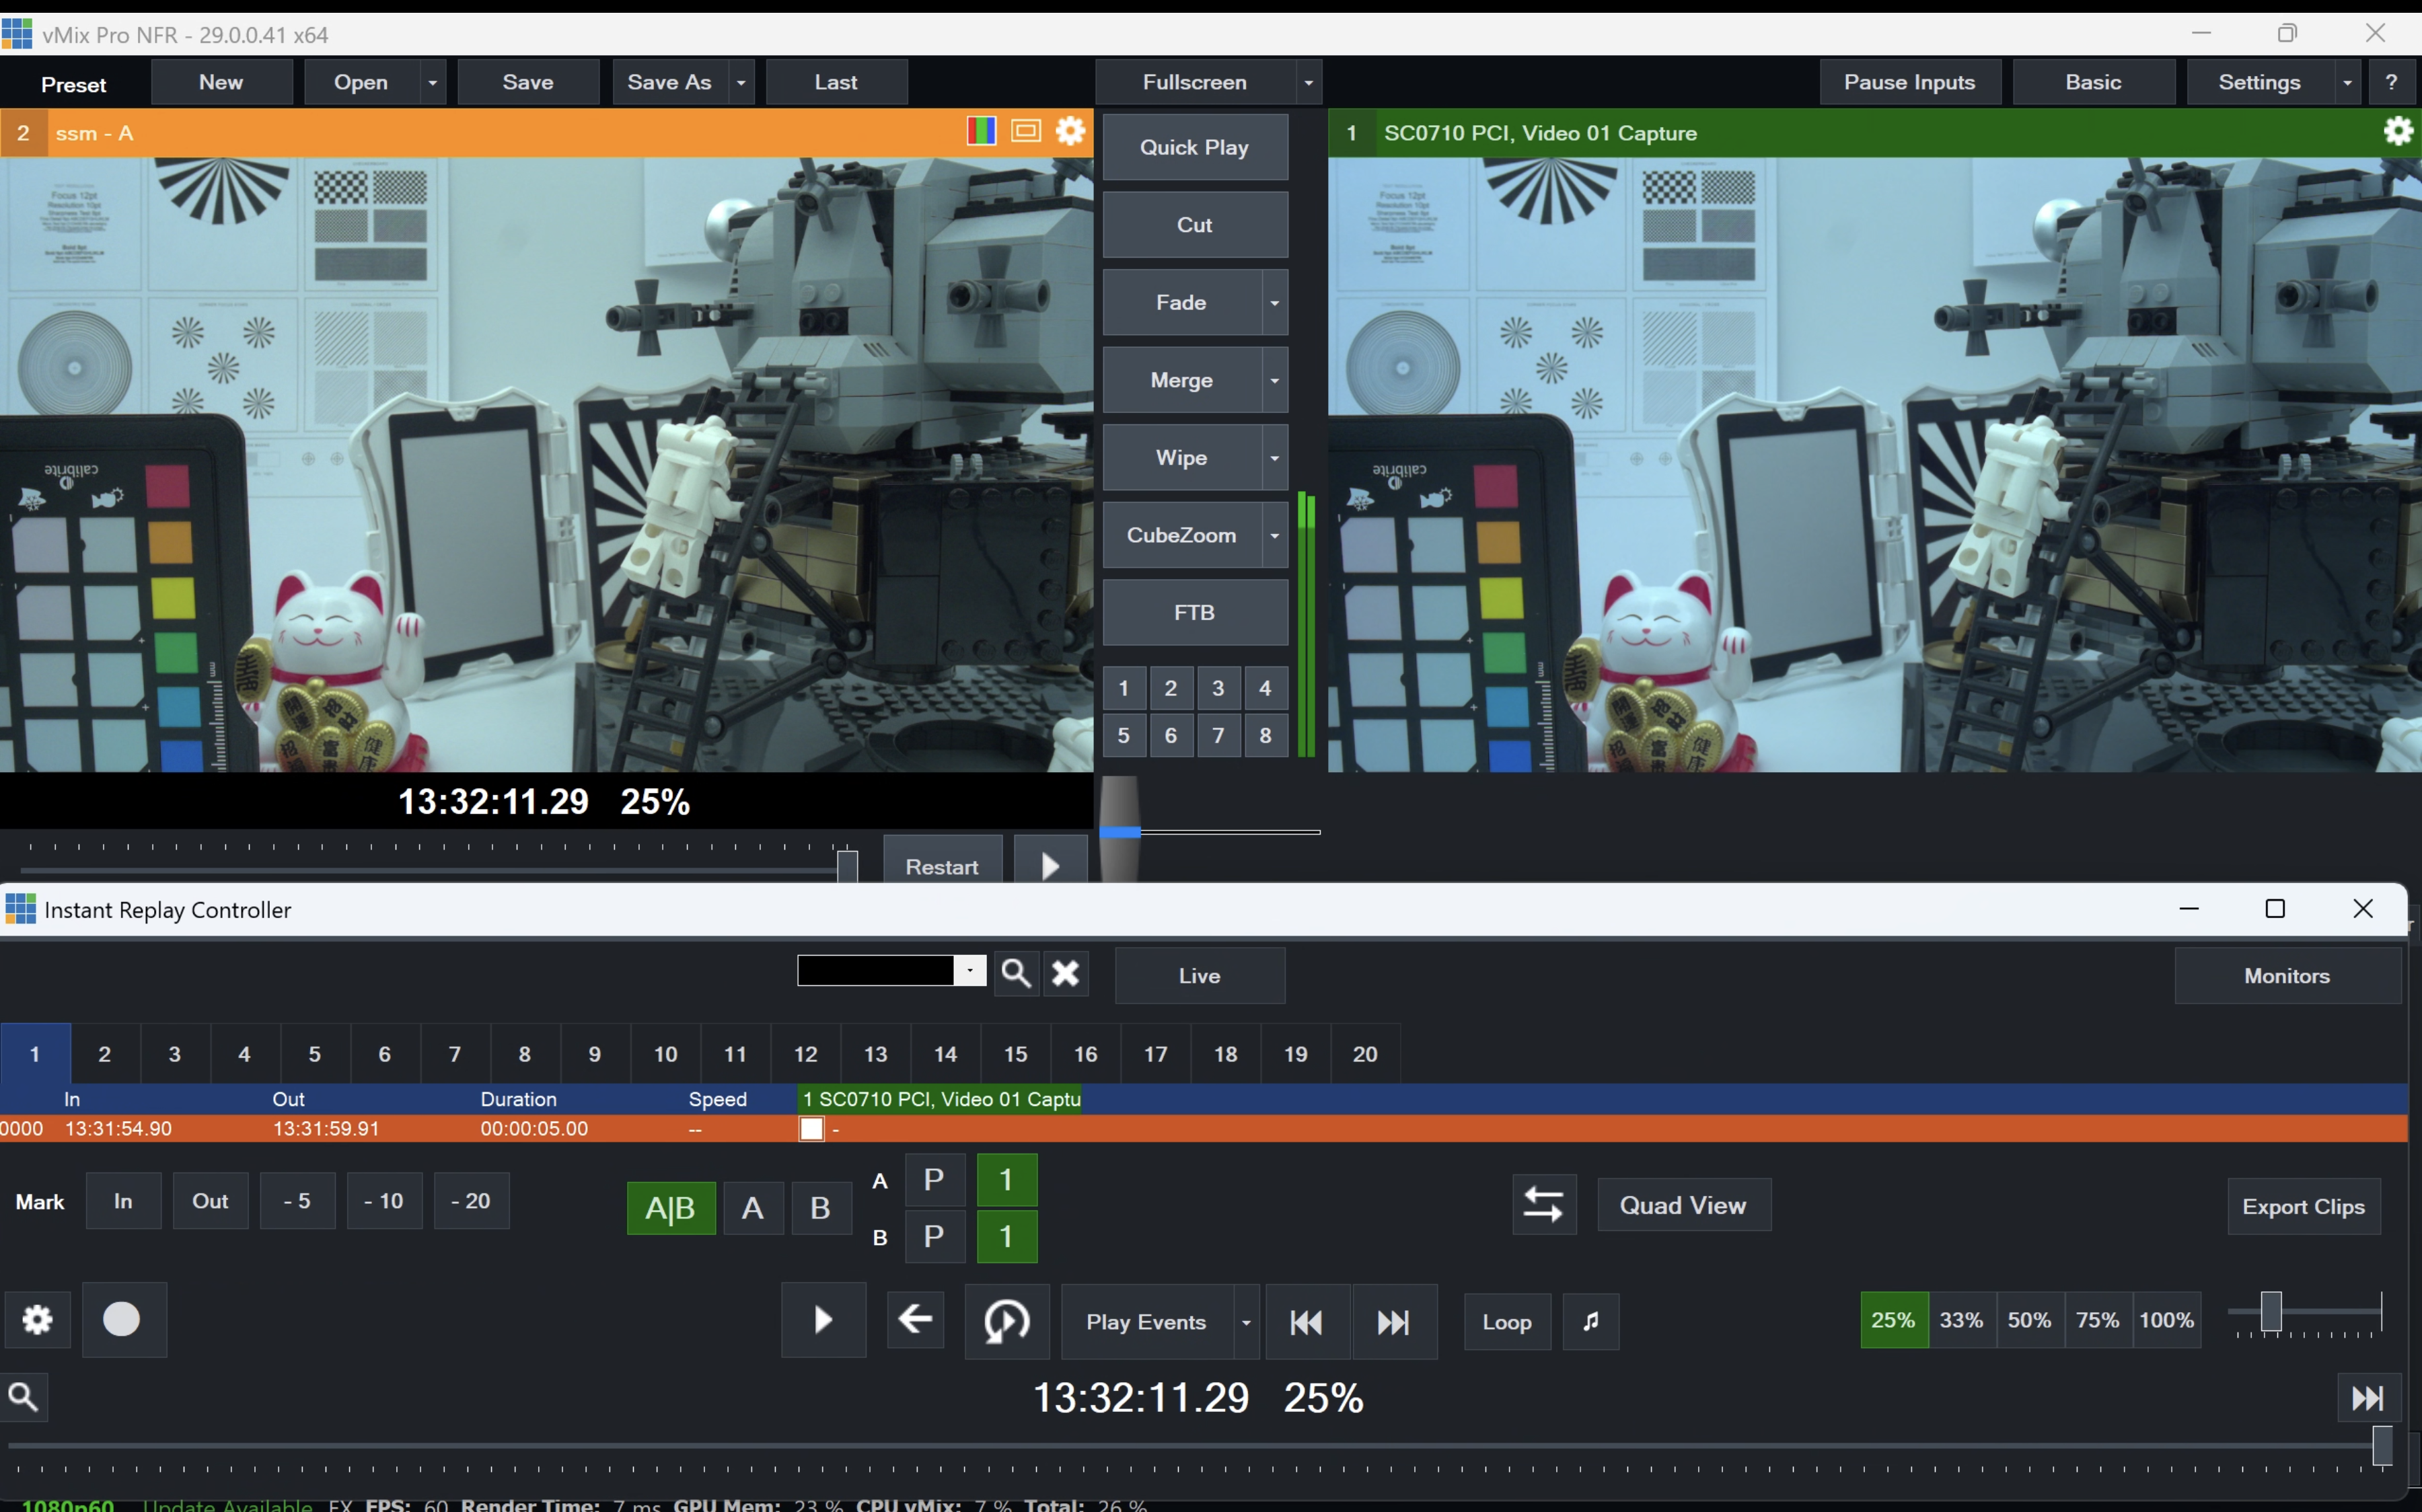The image size is (2422, 1512).
Task: Click the replay search magnifier icon
Action: coord(1015,972)
